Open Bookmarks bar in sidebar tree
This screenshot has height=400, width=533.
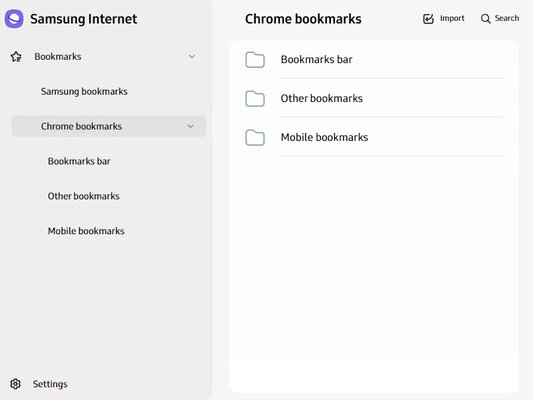click(79, 161)
